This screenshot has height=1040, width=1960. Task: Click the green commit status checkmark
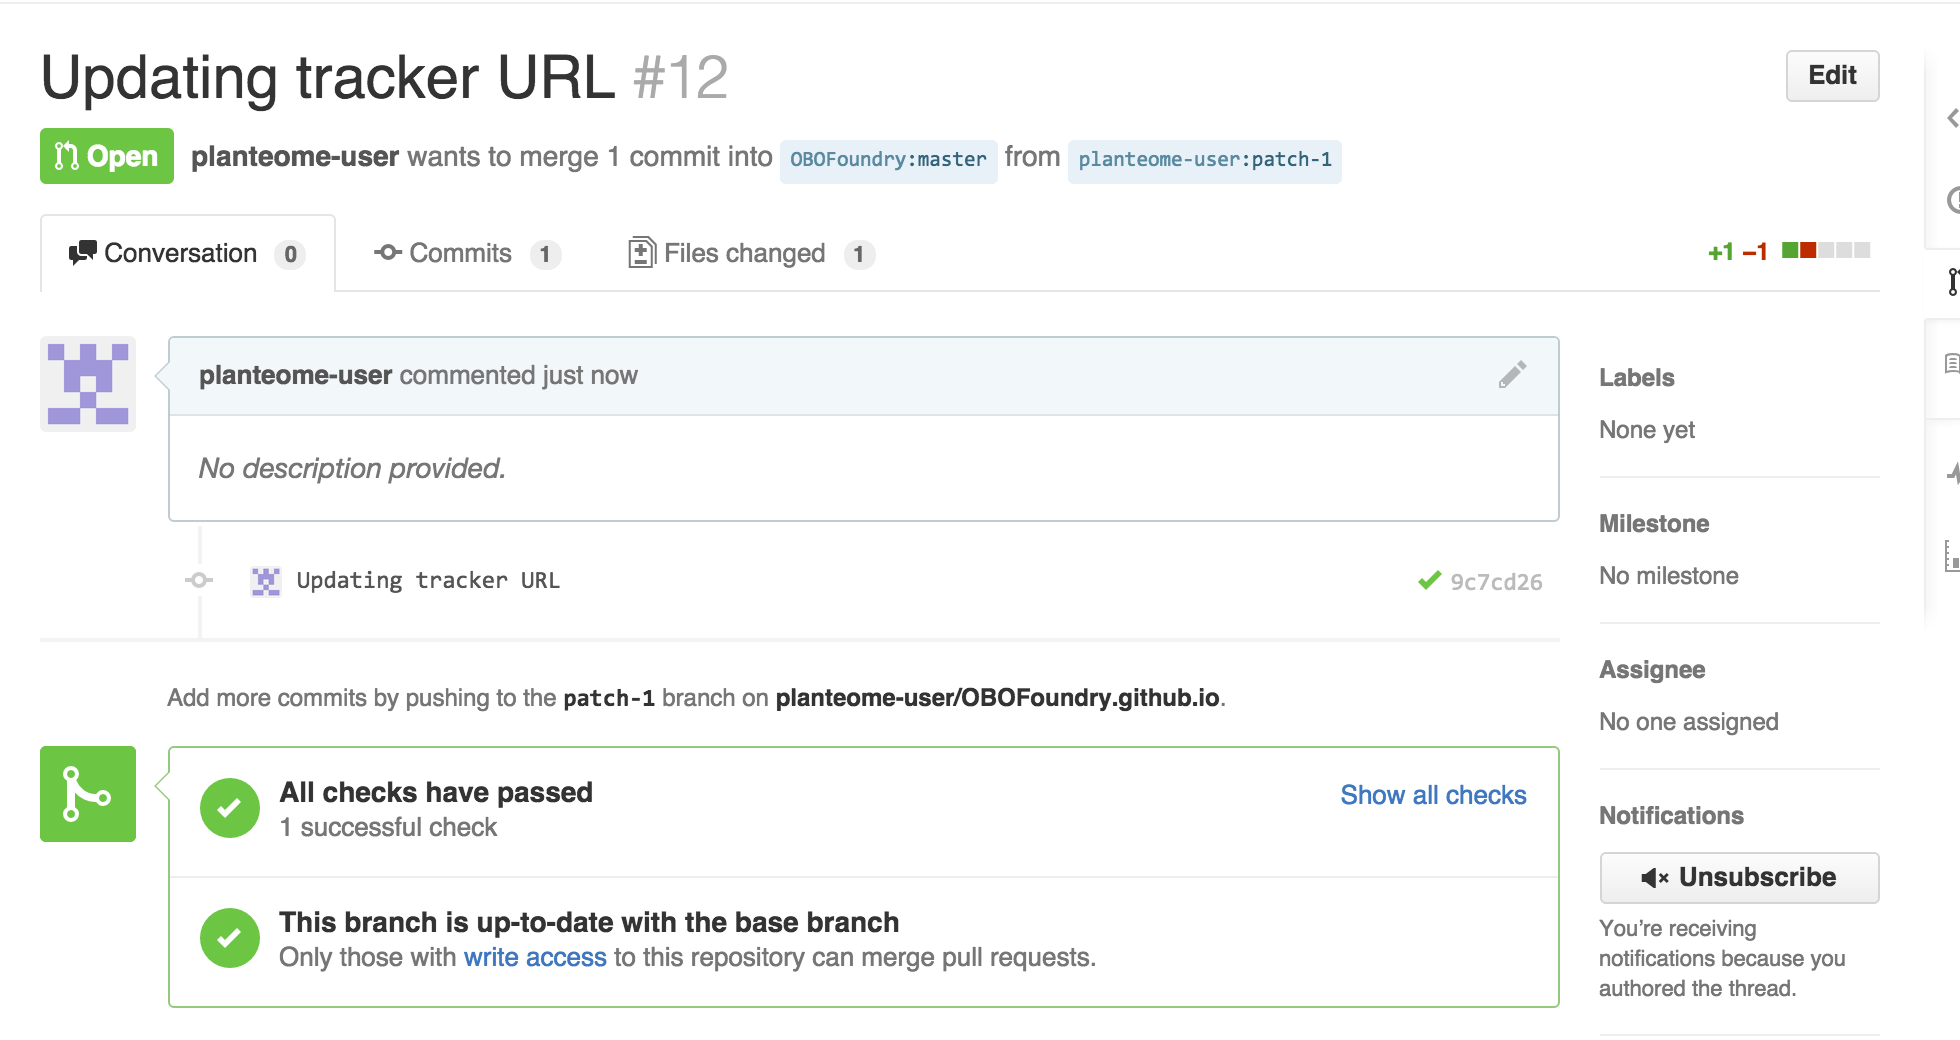pyautogui.click(x=1429, y=581)
